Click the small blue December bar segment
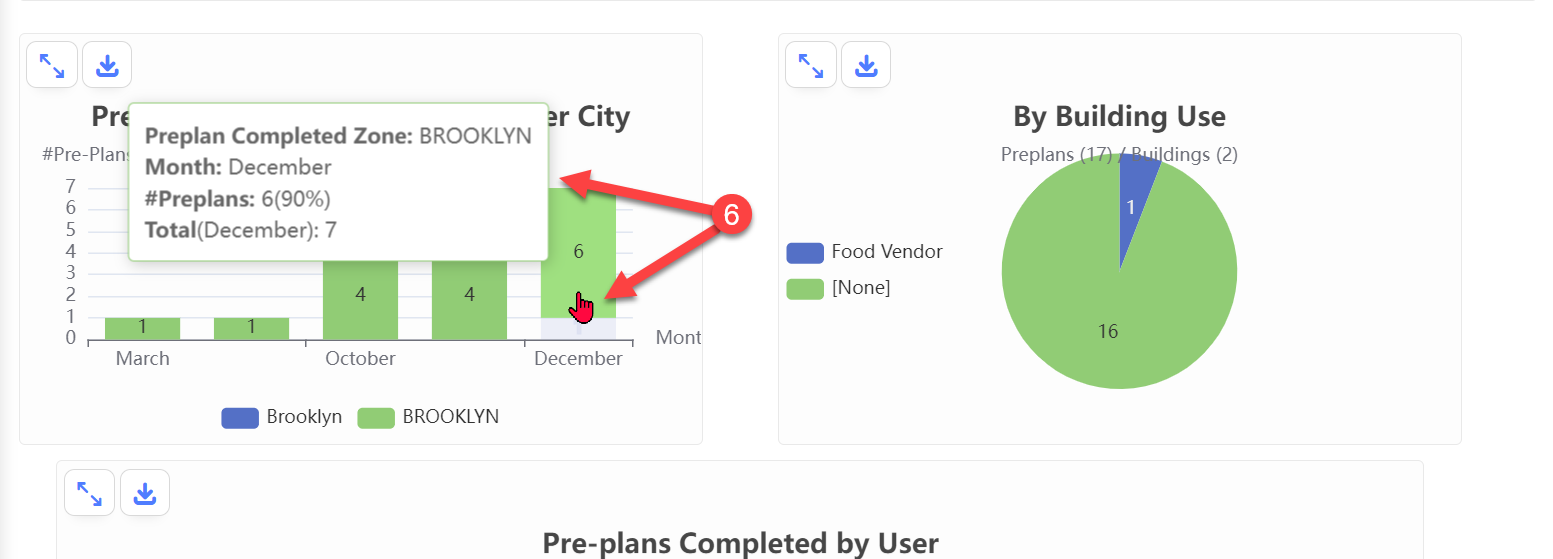This screenshot has width=1553, height=559. (x=560, y=329)
